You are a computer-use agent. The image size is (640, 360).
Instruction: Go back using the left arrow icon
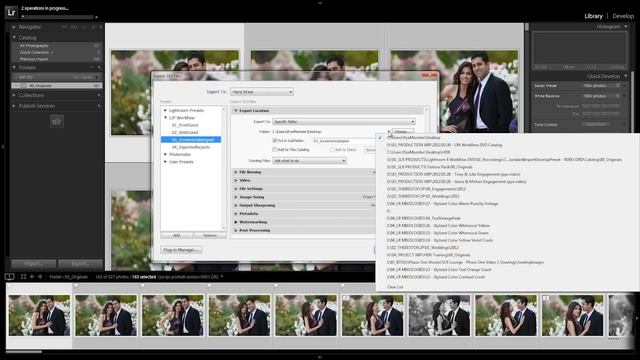coord(32,277)
